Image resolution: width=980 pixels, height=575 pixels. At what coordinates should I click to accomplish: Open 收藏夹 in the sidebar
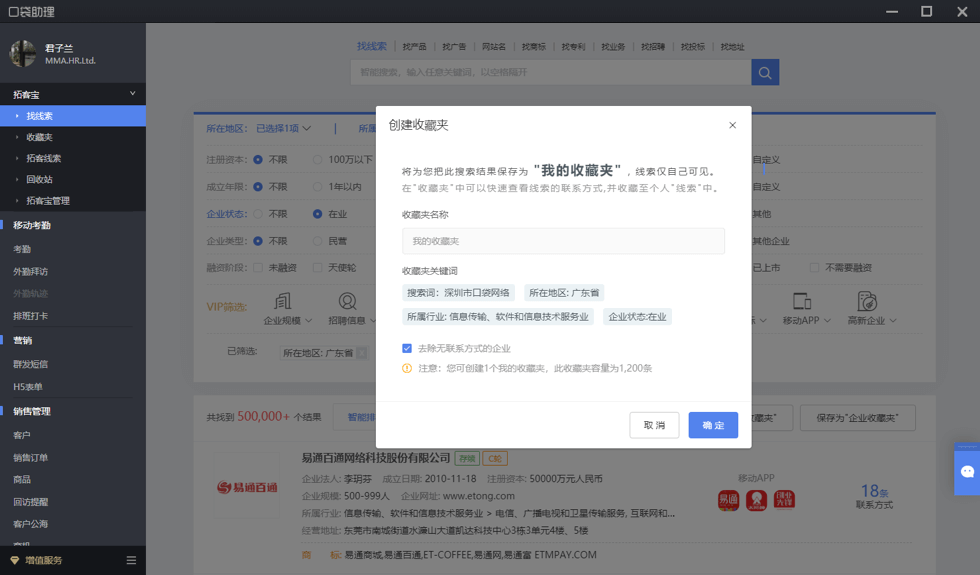(x=40, y=137)
